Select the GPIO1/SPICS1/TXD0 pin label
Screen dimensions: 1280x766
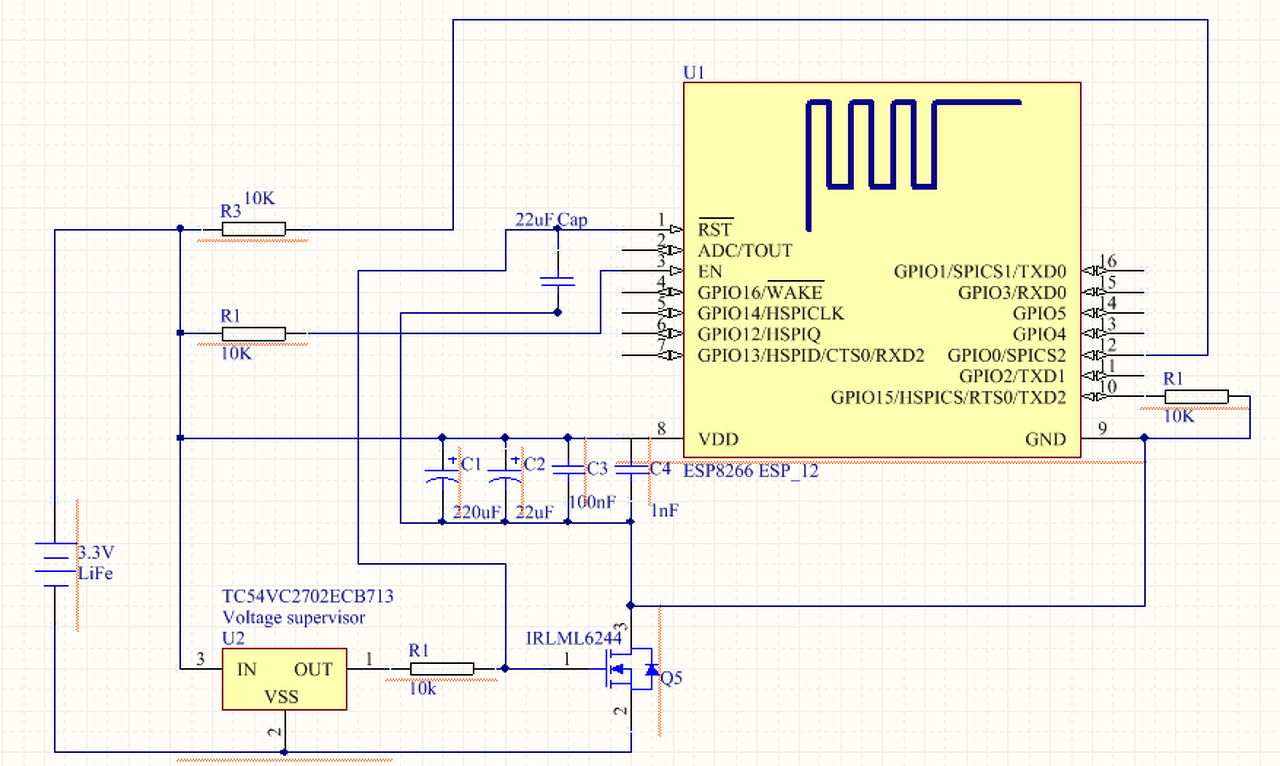tap(980, 271)
